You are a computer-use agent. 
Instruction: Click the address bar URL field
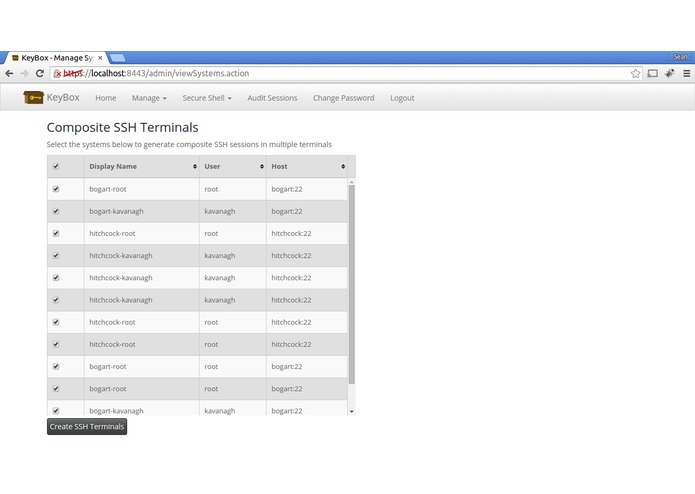point(346,74)
